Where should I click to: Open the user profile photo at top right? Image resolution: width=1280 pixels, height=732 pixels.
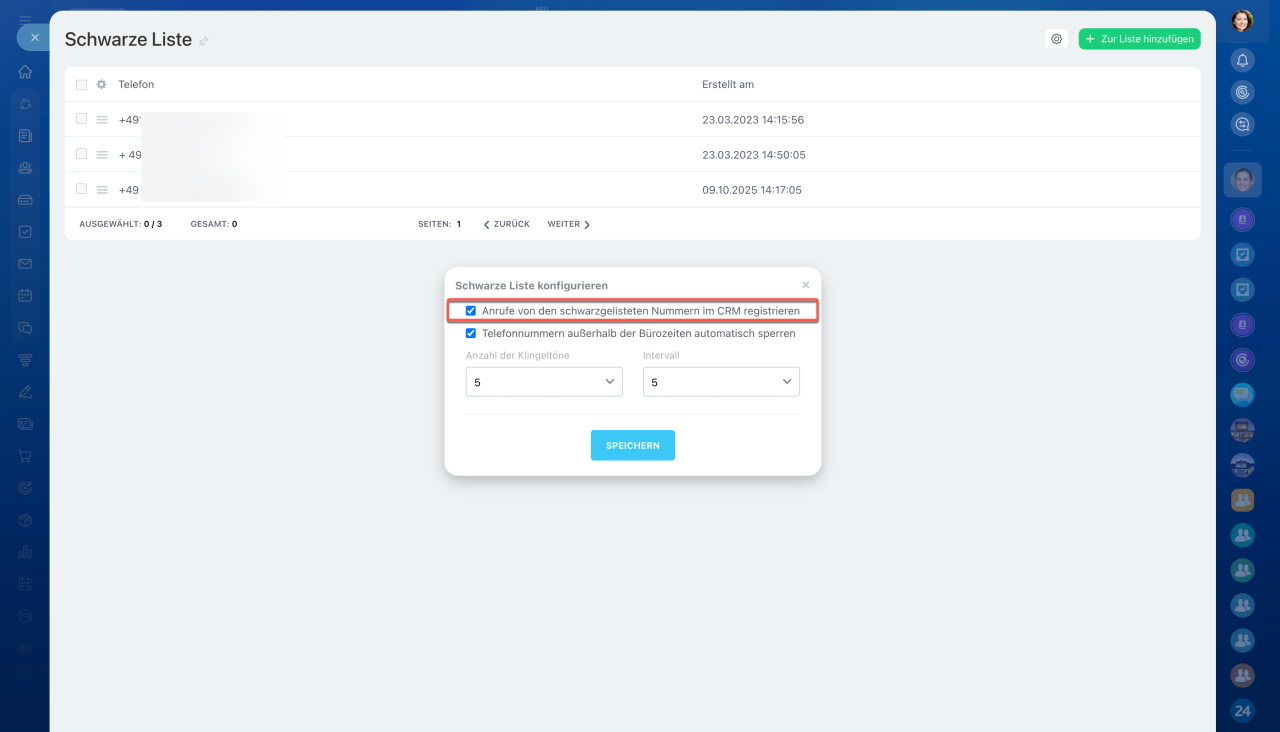click(1242, 21)
